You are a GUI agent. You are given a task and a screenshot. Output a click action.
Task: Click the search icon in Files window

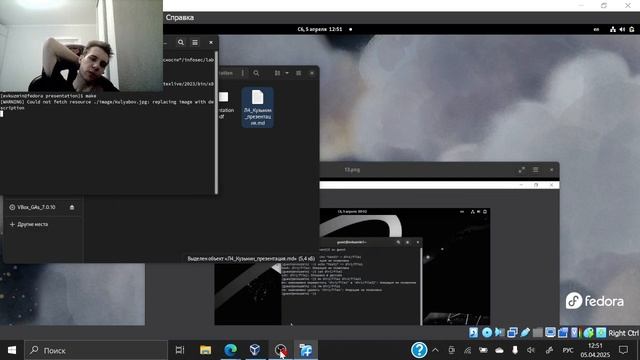(x=256, y=73)
